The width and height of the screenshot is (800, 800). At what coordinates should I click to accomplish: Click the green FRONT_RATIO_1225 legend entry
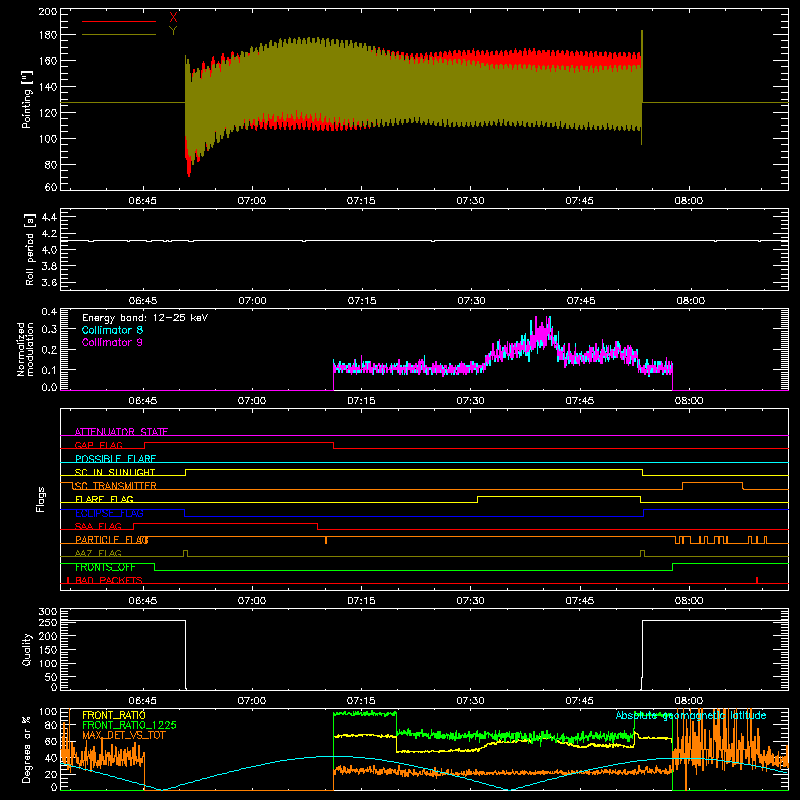tap(129, 725)
